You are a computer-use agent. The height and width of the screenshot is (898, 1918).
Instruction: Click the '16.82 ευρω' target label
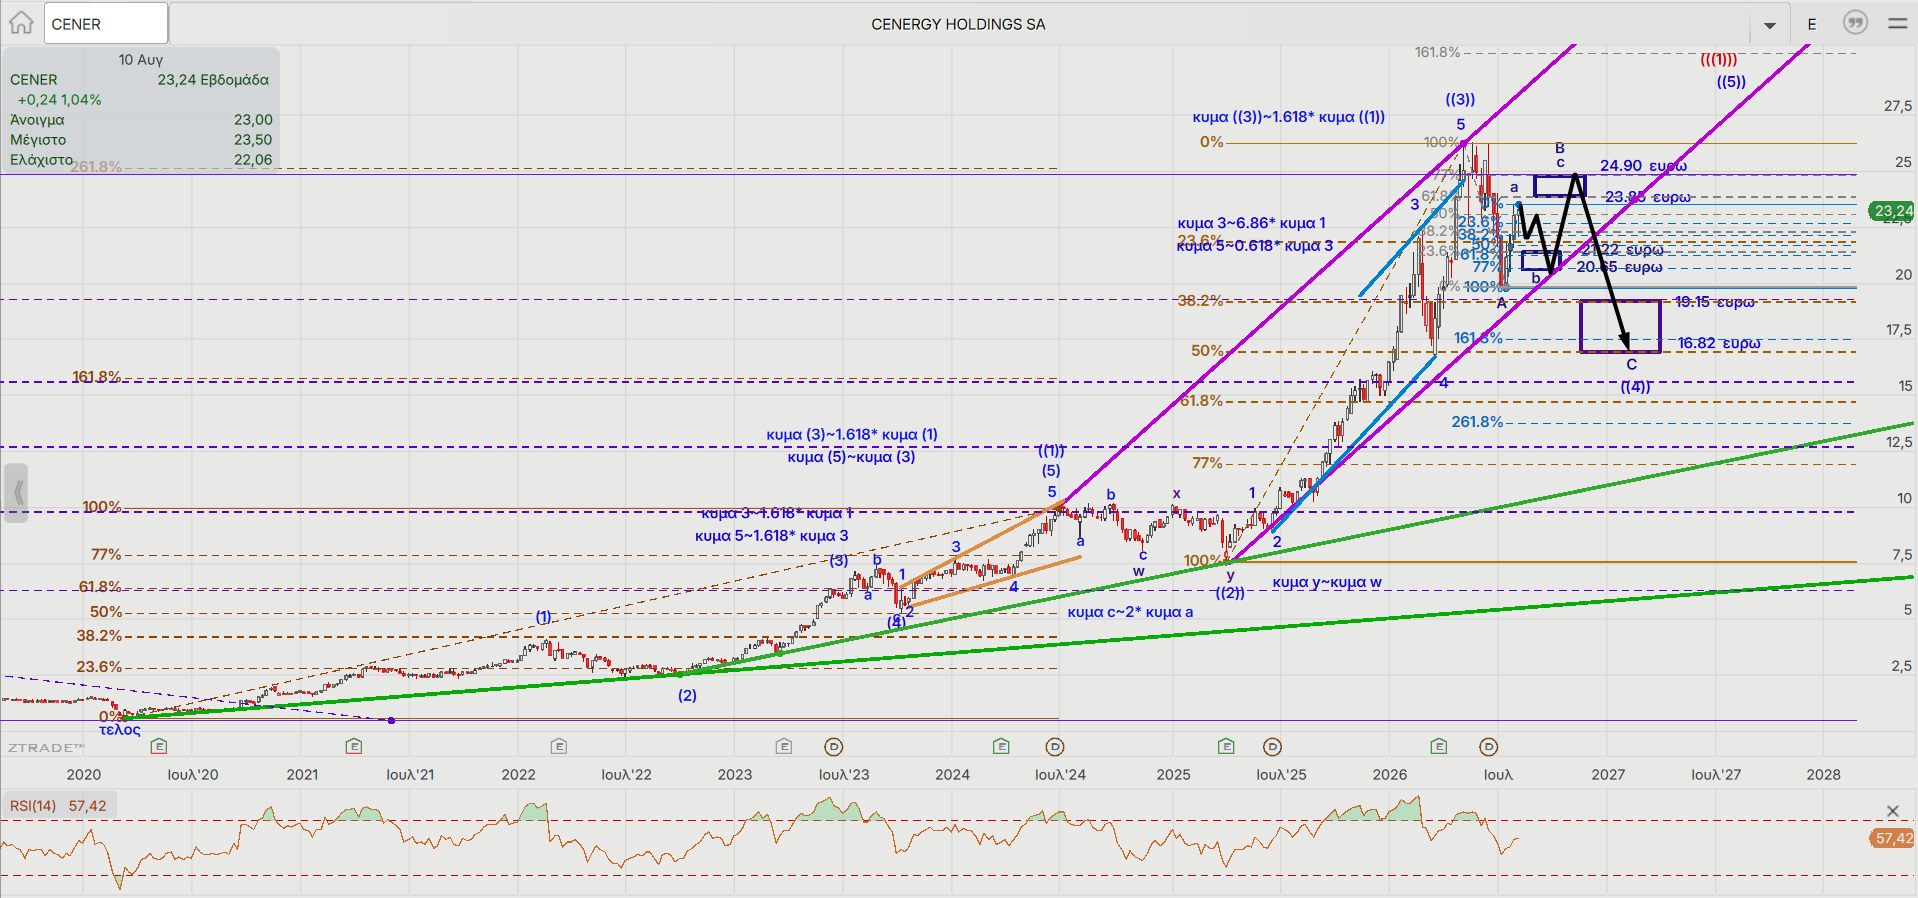pos(1719,343)
